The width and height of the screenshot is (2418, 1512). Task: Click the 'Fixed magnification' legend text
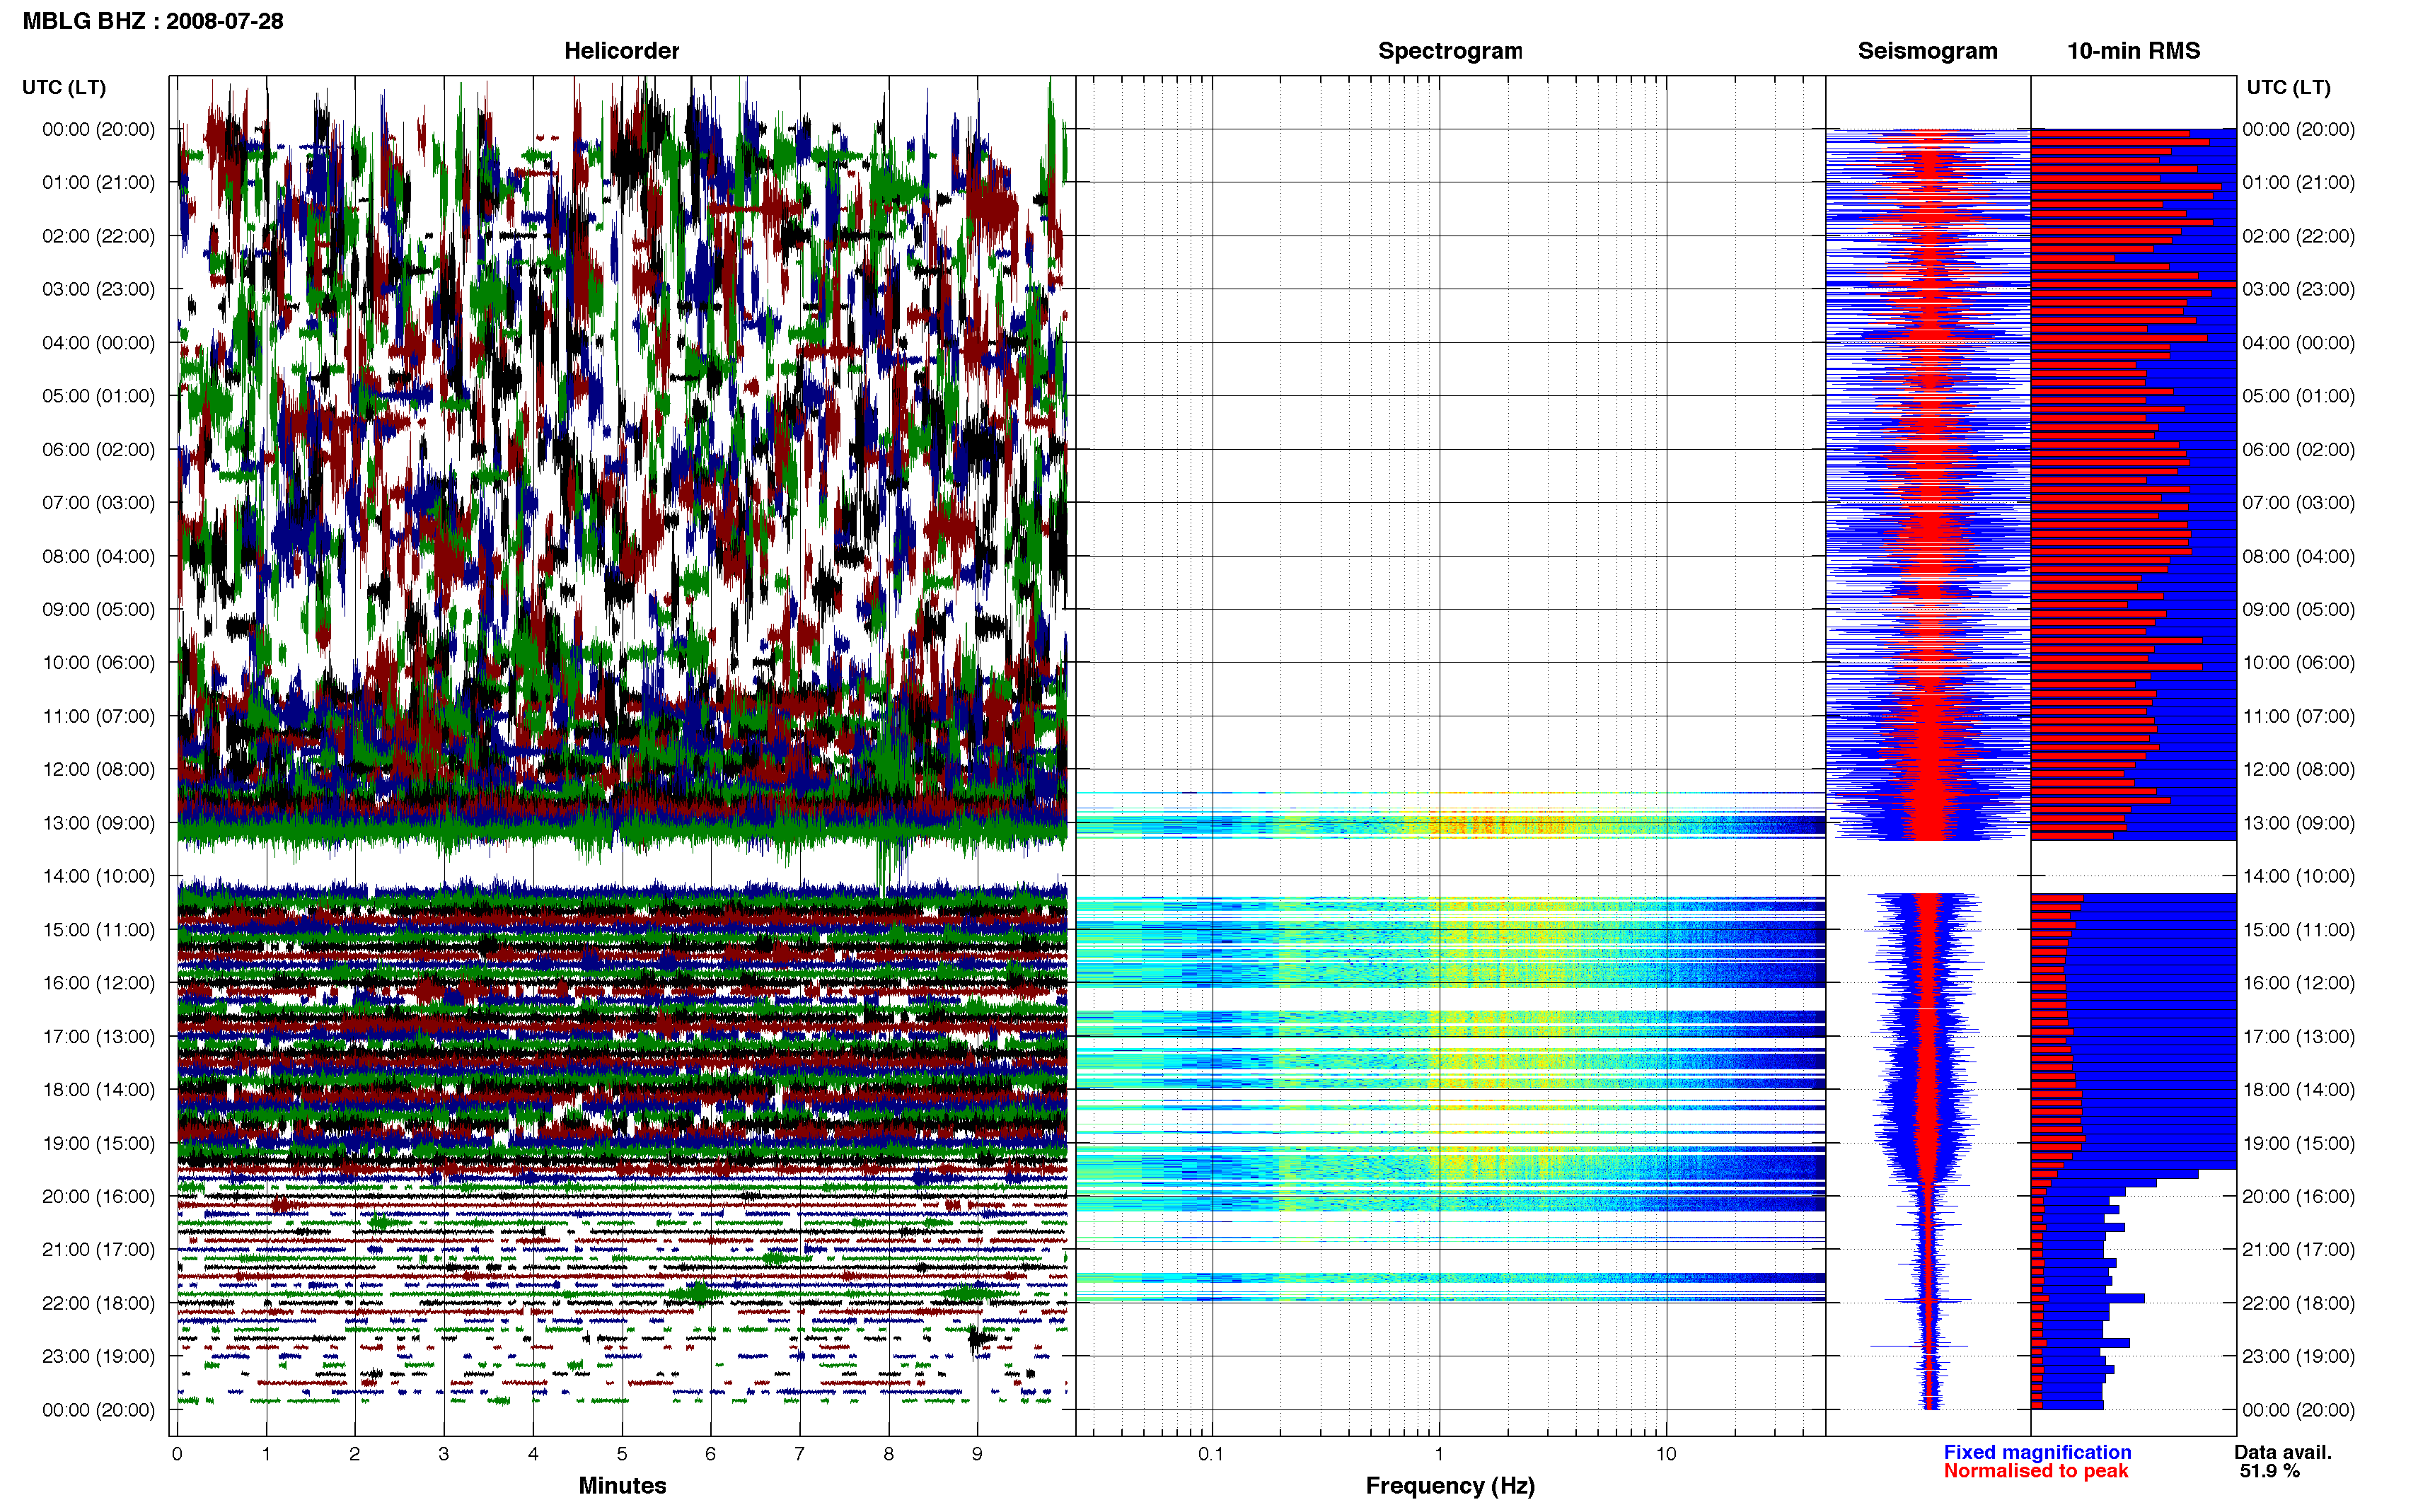(2037, 1453)
